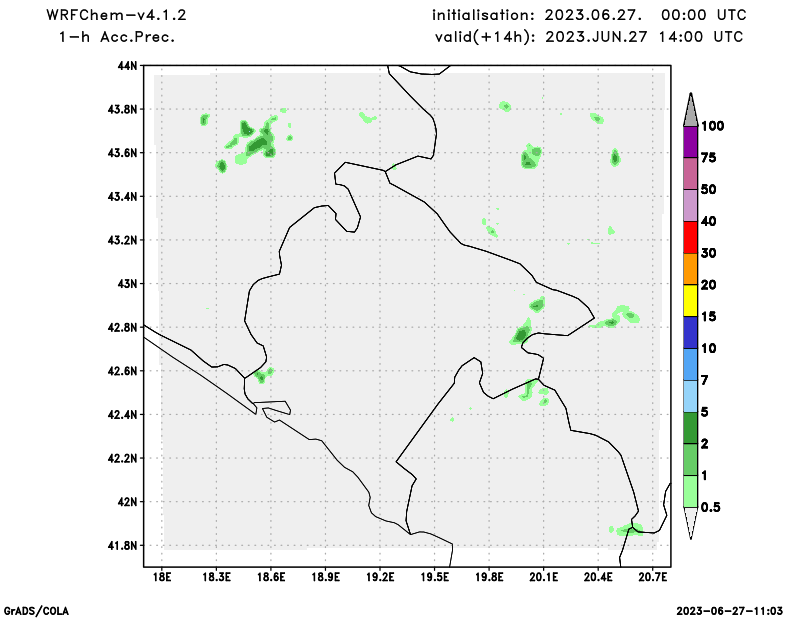Viewport: 800px width, 618px height.
Task: Click the colorbar value 100 label
Action: click(712, 126)
